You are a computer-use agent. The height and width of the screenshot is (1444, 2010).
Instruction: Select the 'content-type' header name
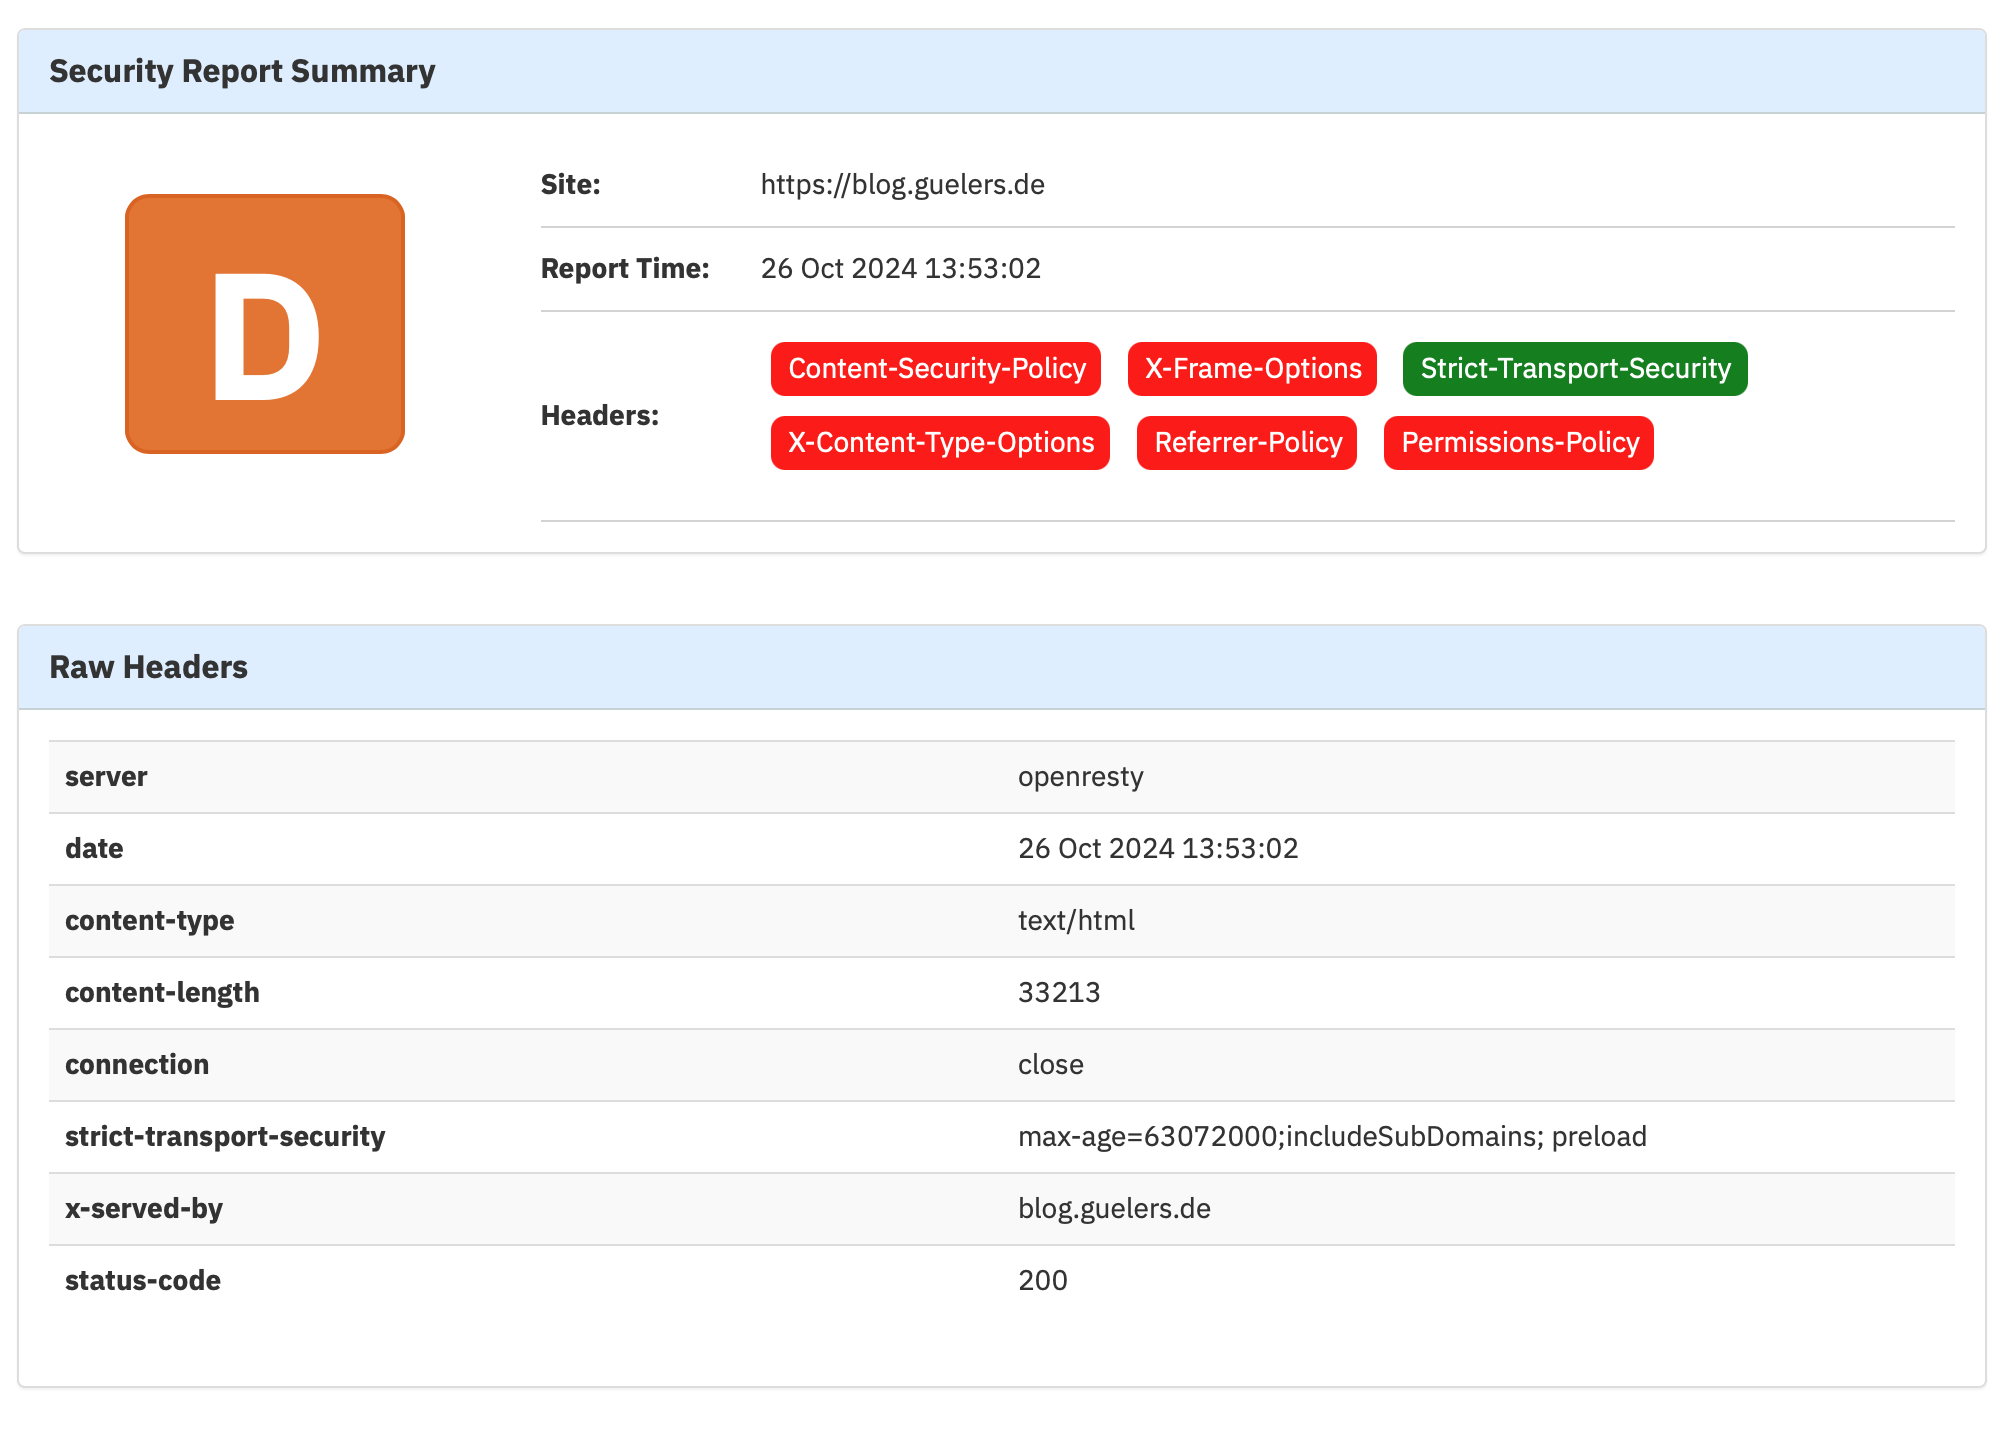[x=150, y=921]
